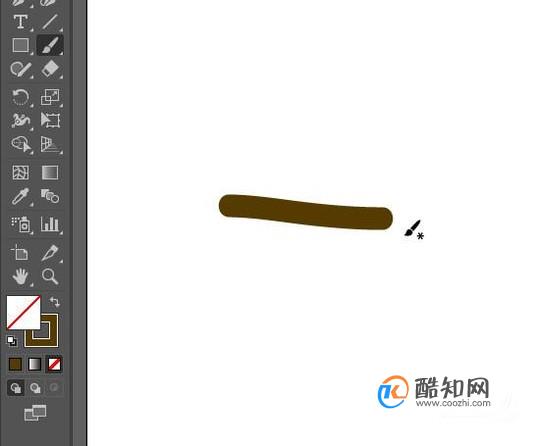Select the Rotate tool
The image size is (538, 446).
pyautogui.click(x=21, y=97)
